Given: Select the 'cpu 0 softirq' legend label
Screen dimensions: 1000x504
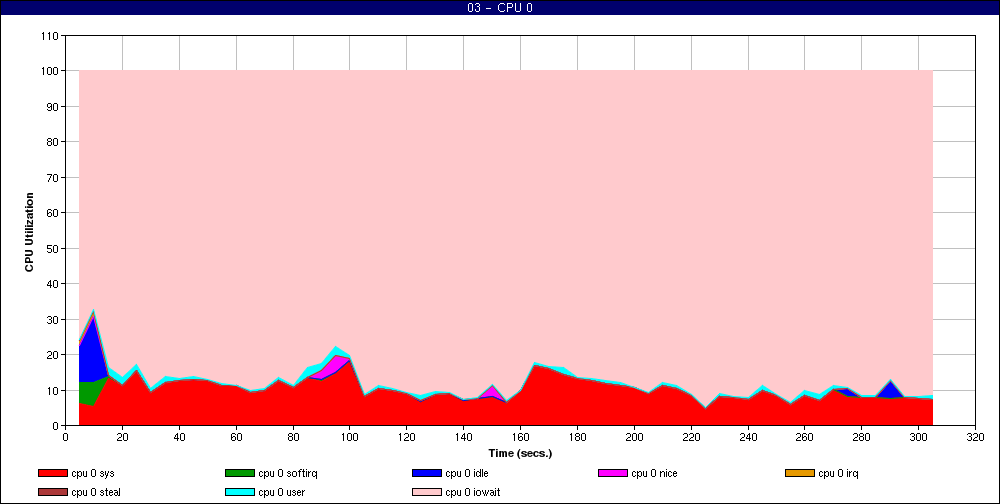Looking at the screenshot, I should pyautogui.click(x=288, y=473).
